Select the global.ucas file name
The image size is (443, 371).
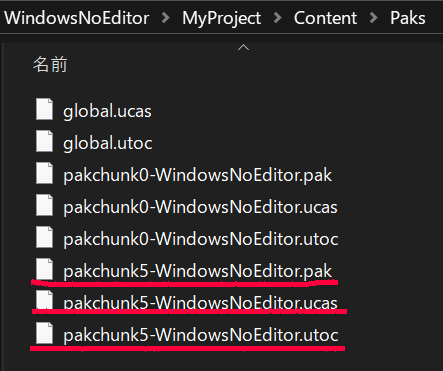pos(107,111)
